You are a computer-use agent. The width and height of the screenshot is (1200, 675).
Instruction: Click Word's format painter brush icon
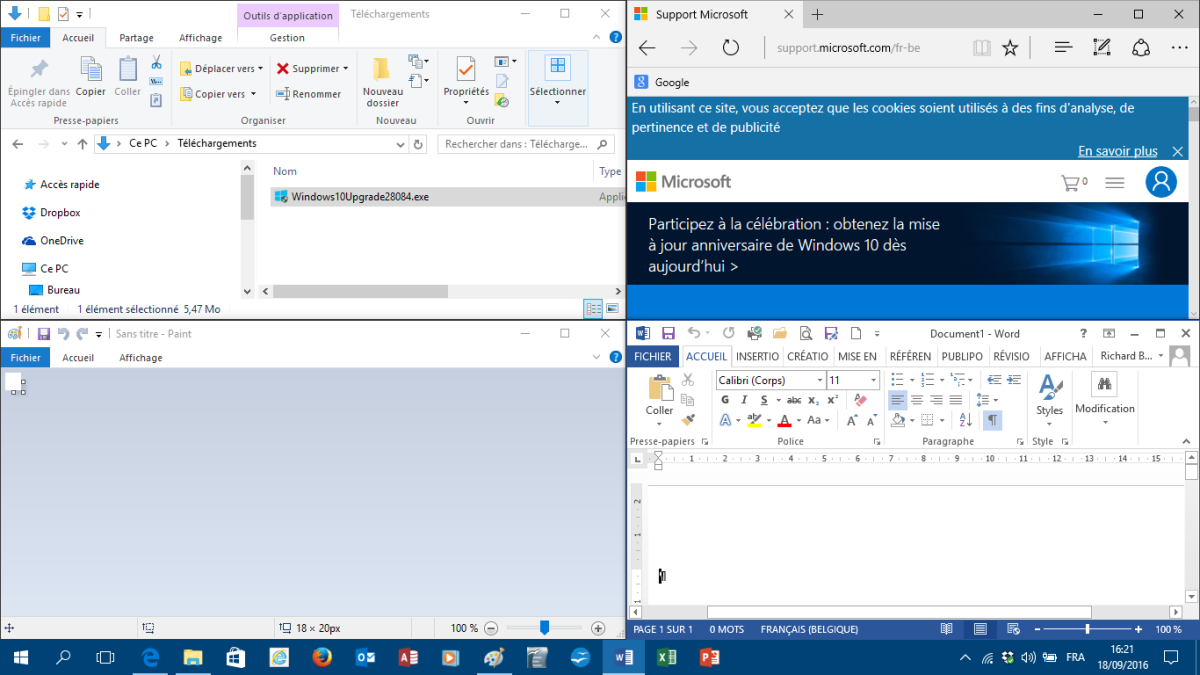(x=688, y=420)
